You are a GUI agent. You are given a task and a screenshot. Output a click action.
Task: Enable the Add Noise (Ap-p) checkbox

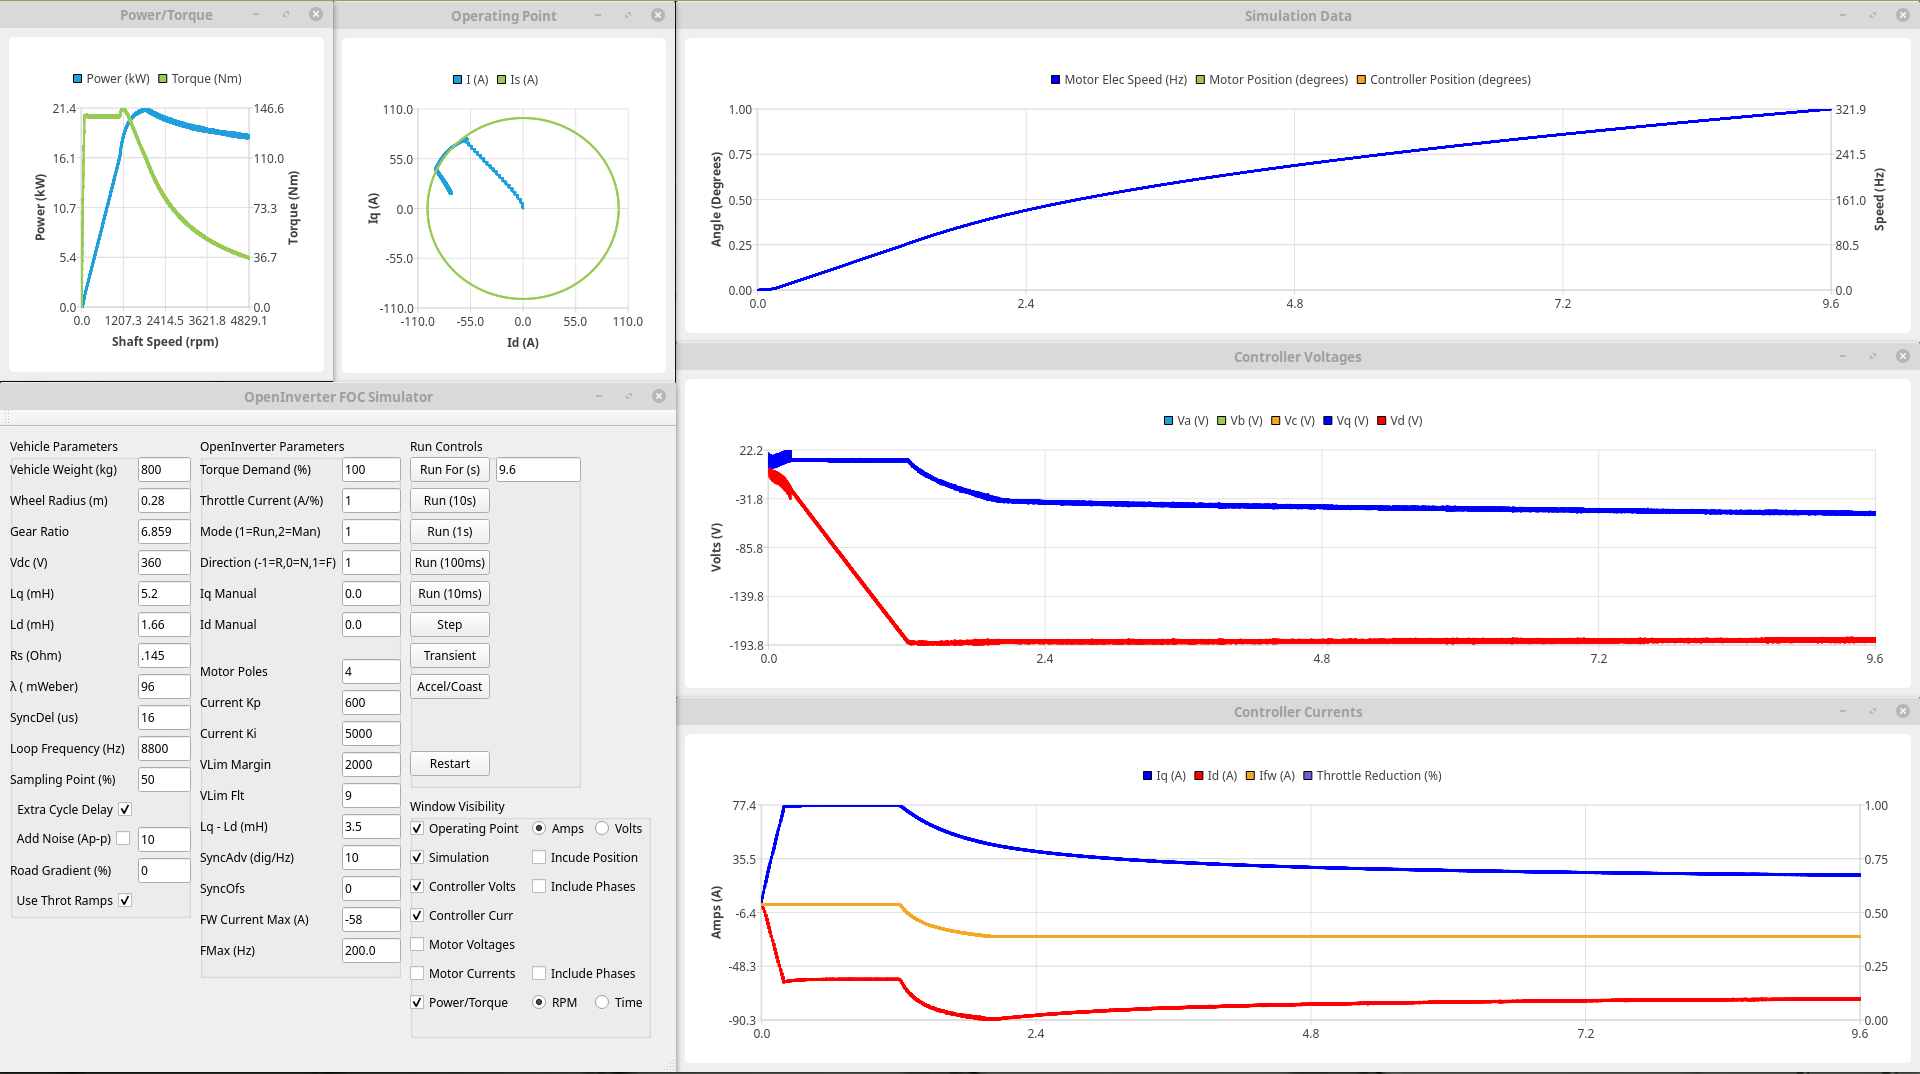[x=123, y=839]
